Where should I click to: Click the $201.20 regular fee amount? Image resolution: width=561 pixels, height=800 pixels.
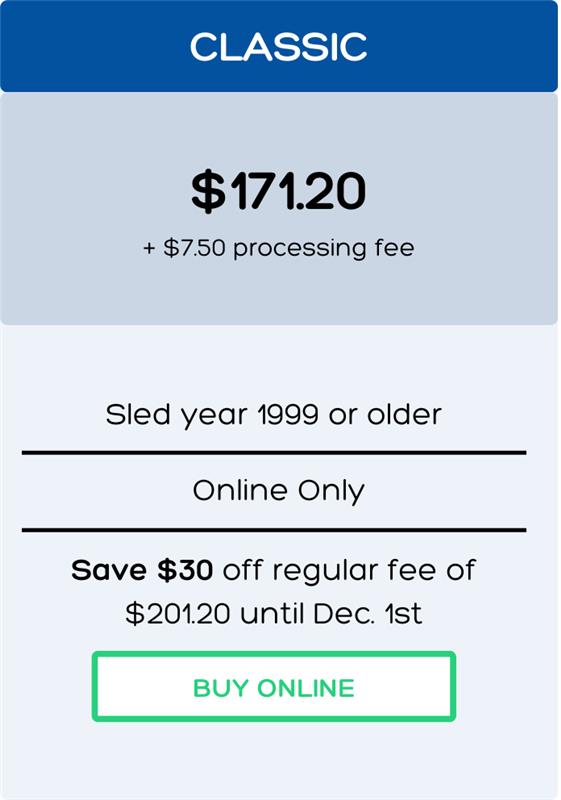coord(177,613)
